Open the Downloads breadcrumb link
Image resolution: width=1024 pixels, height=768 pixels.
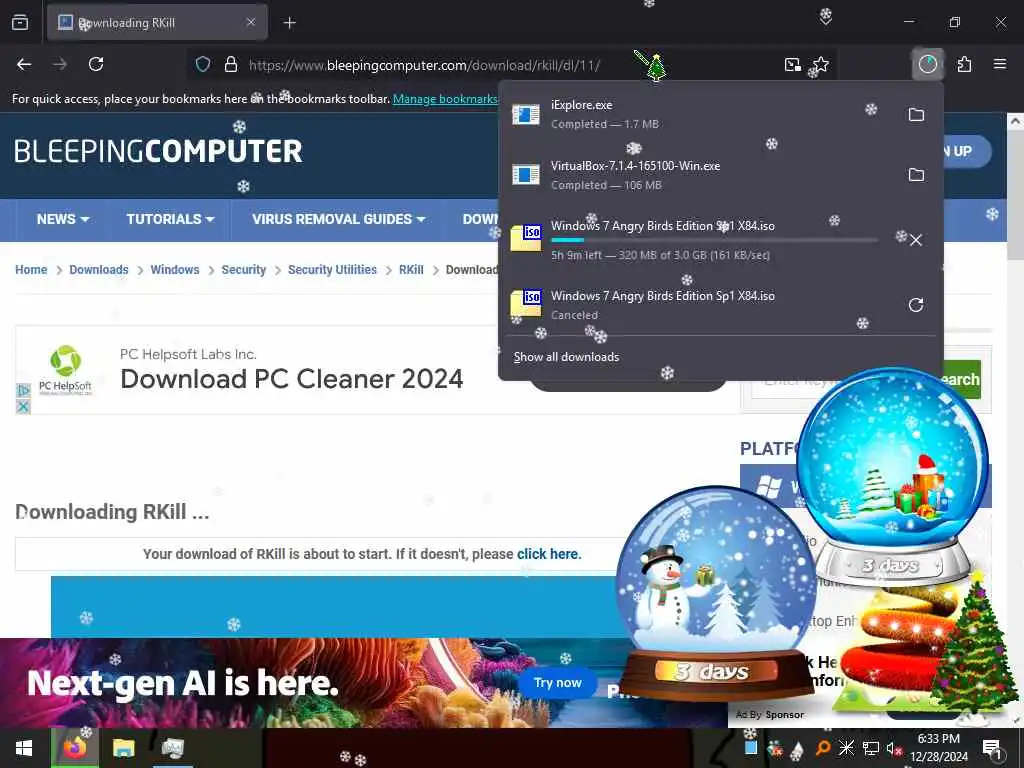[99, 270]
